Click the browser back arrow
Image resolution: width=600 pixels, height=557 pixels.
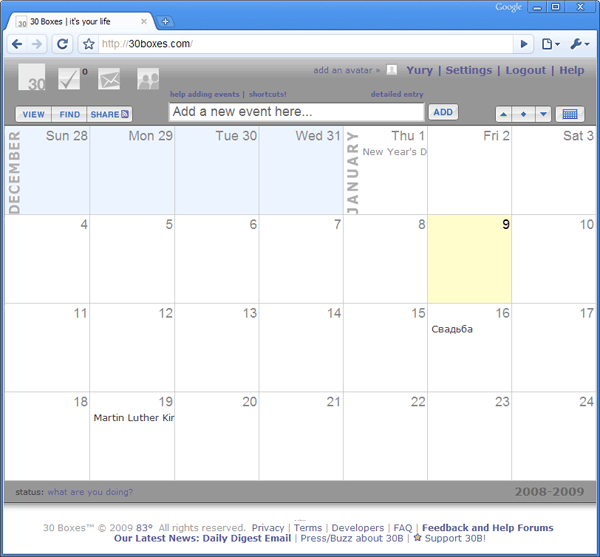tap(17, 44)
